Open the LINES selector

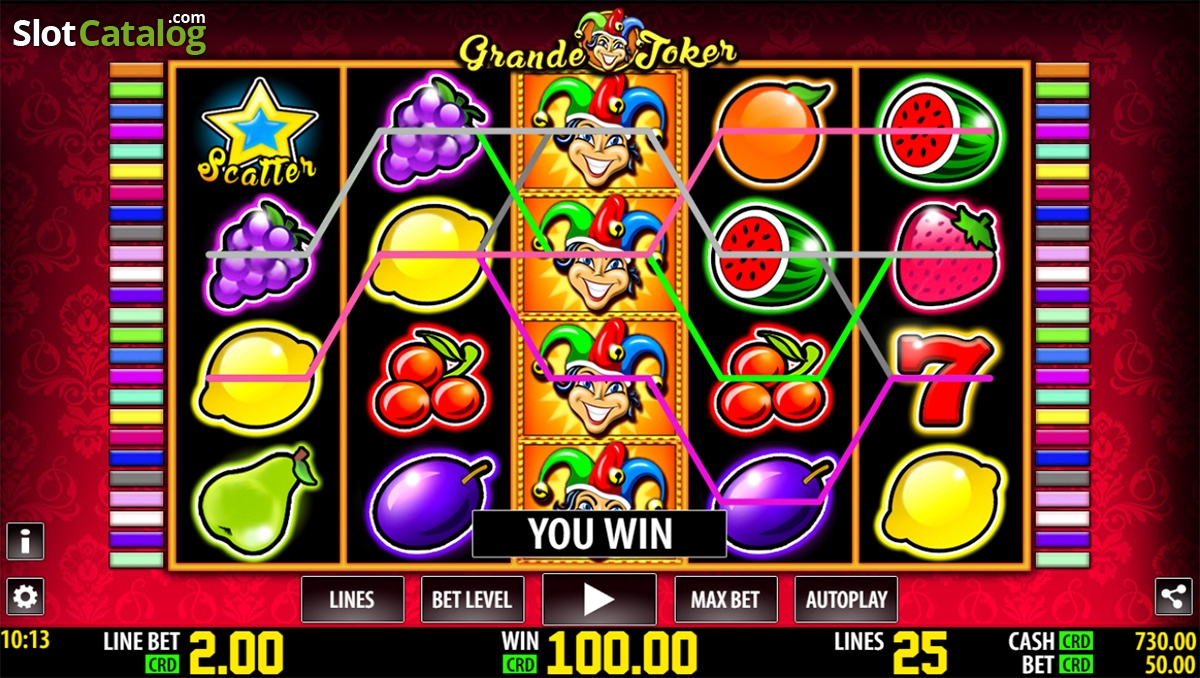coord(352,599)
